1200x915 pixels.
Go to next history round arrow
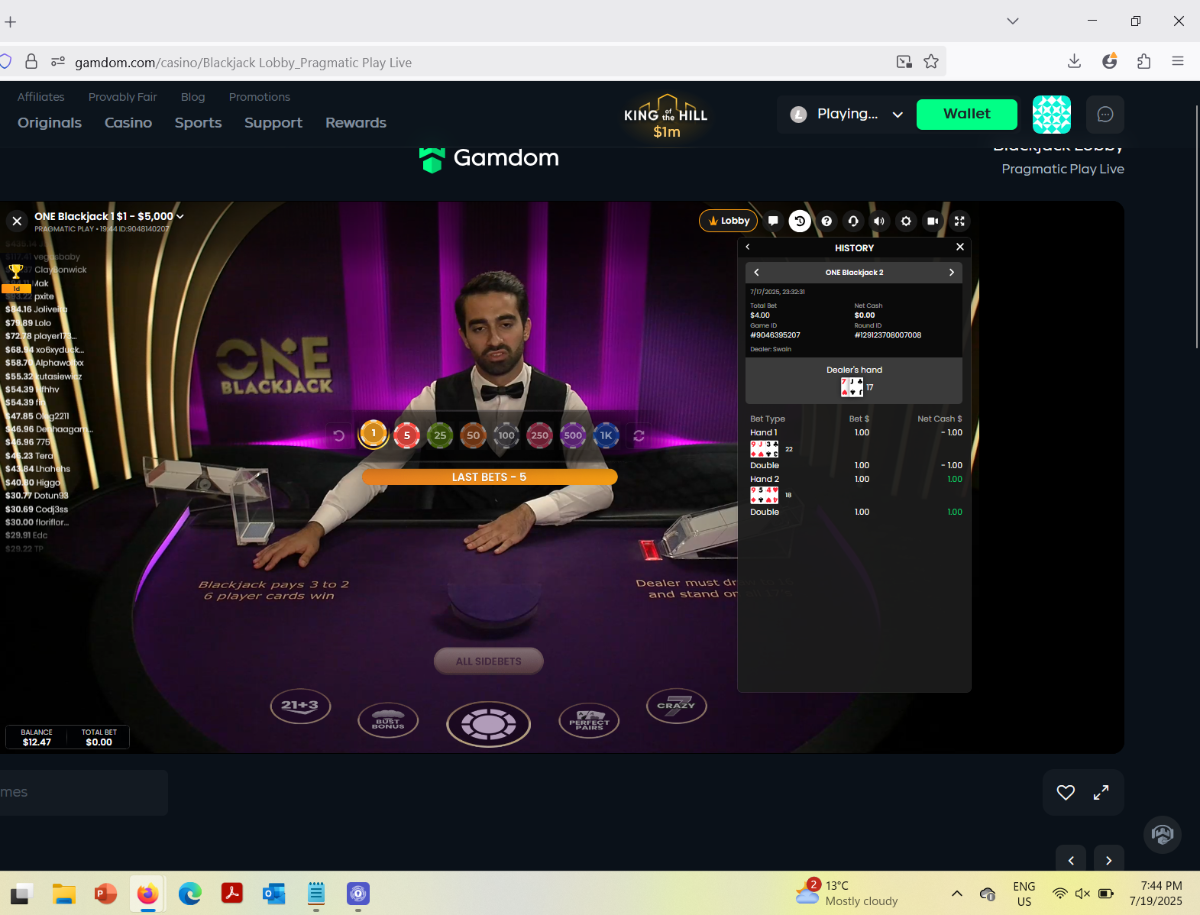click(x=951, y=272)
